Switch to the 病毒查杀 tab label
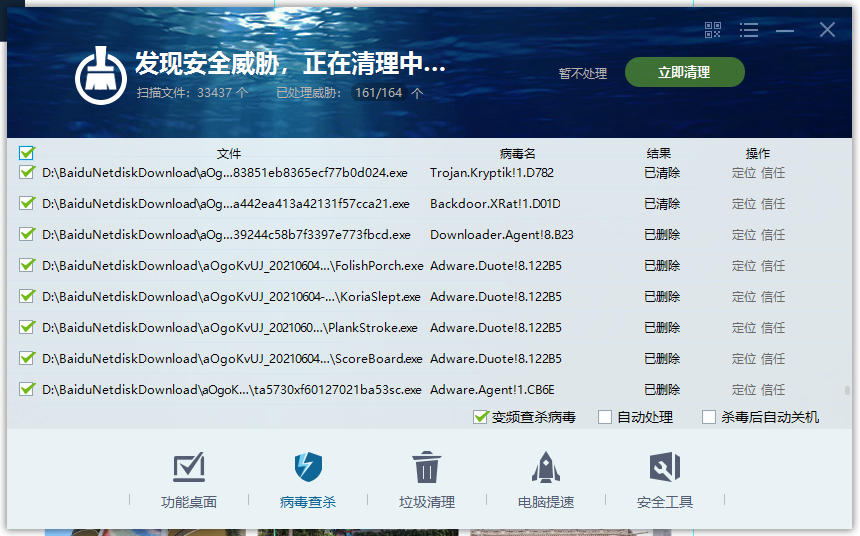Image resolution: width=860 pixels, height=536 pixels. (308, 501)
